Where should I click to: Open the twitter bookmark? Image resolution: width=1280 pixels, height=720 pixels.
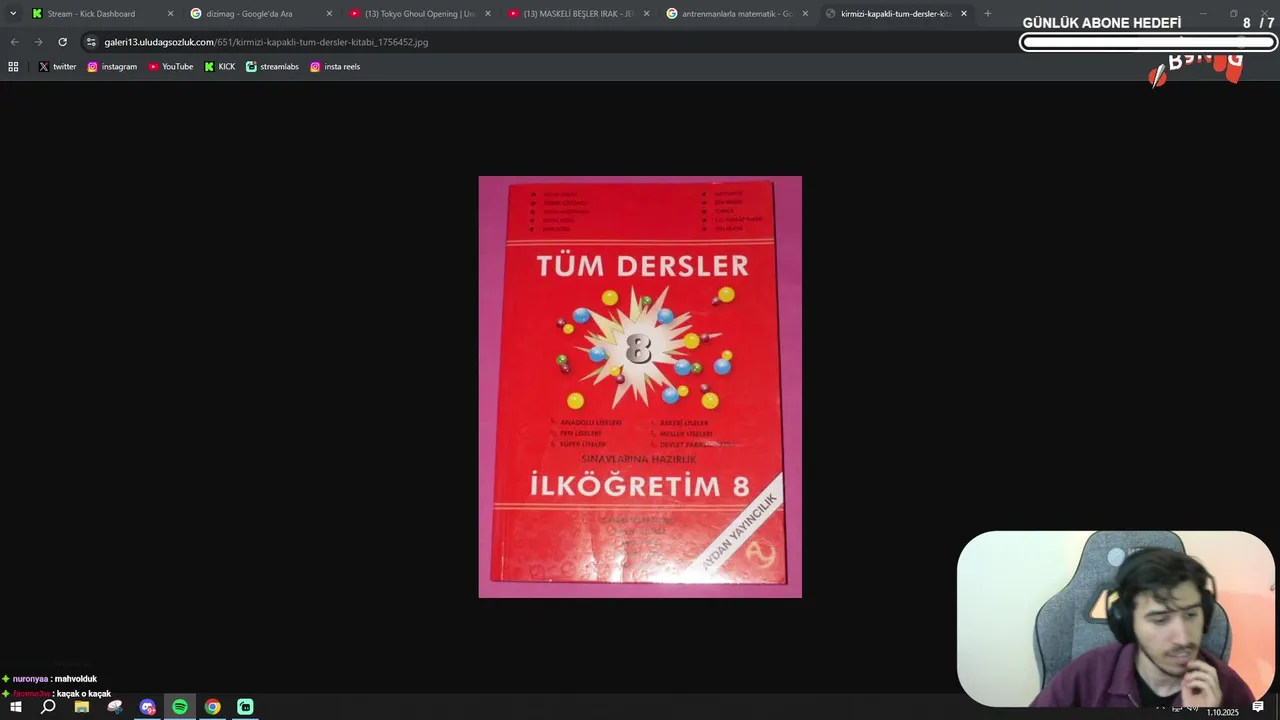point(57,67)
